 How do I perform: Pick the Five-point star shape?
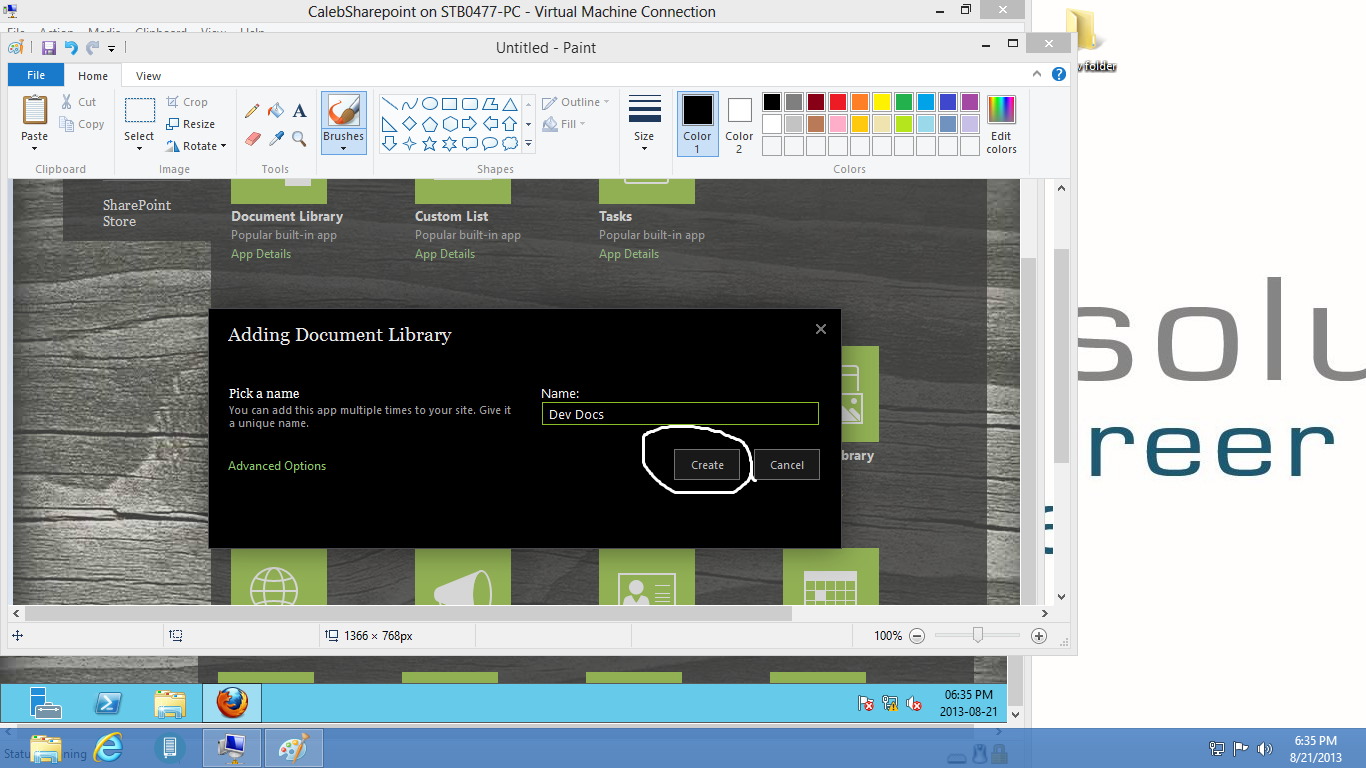429,144
